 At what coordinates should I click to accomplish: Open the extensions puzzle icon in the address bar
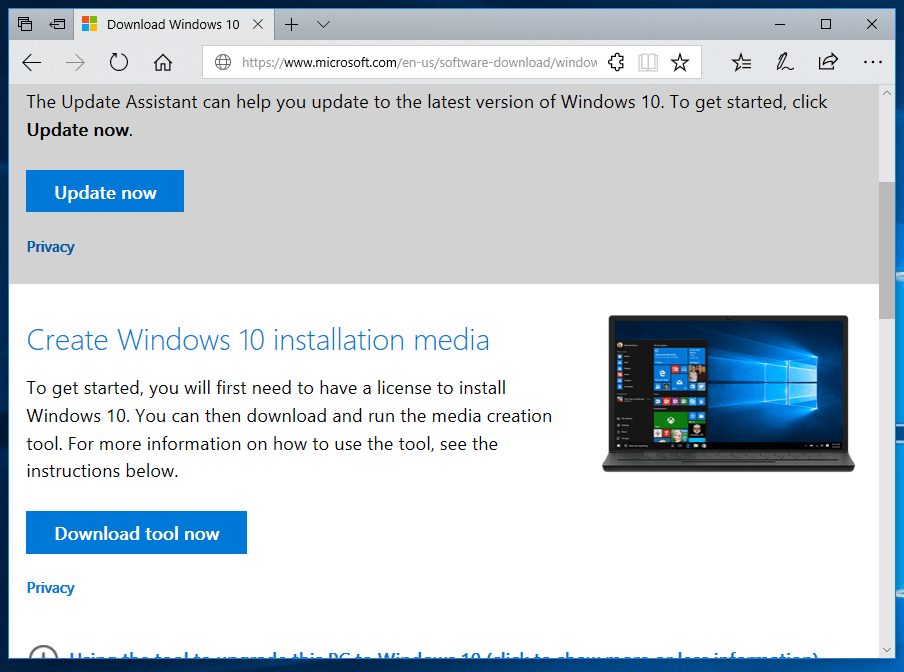pos(616,62)
